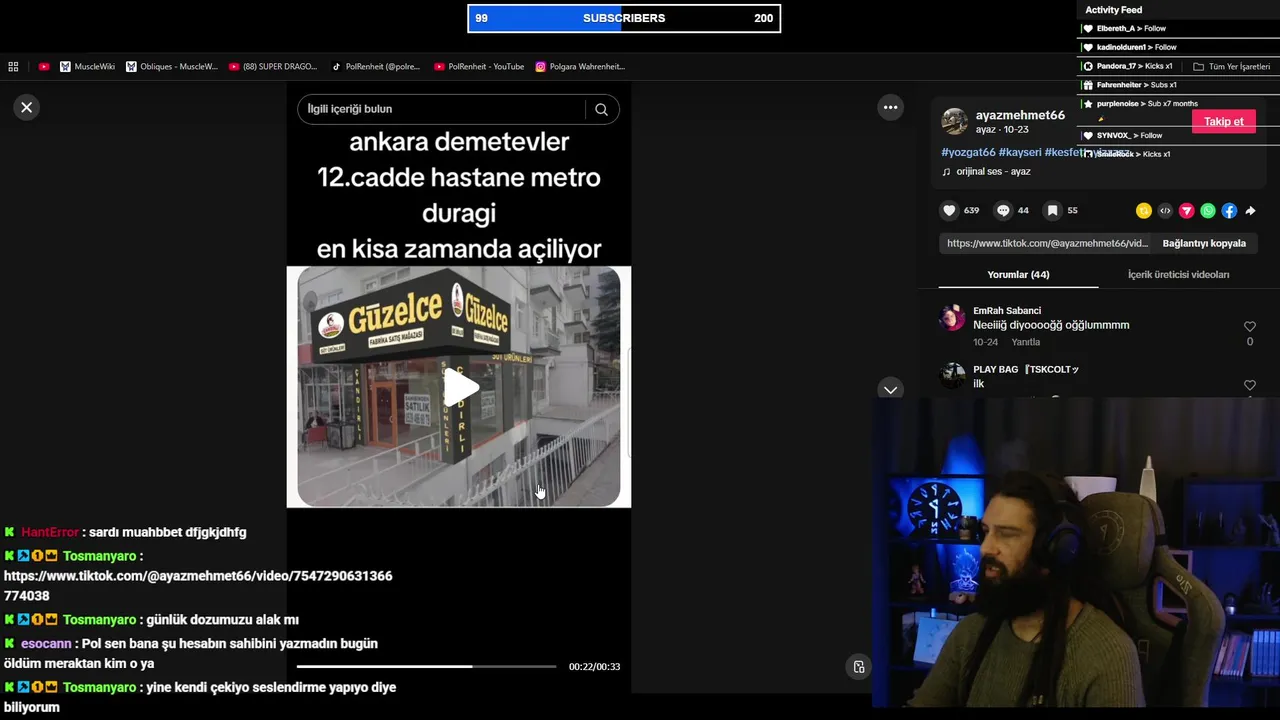This screenshot has width=1280, height=720.
Task: Open the Polgara Wahrenheit Instagram bookmark
Action: pyautogui.click(x=580, y=67)
